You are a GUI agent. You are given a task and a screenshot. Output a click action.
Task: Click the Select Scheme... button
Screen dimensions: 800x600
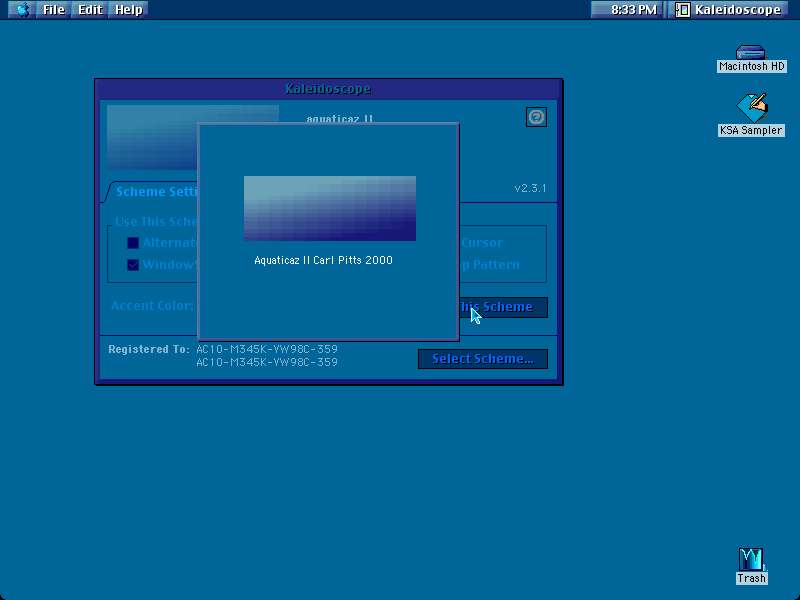(x=483, y=359)
